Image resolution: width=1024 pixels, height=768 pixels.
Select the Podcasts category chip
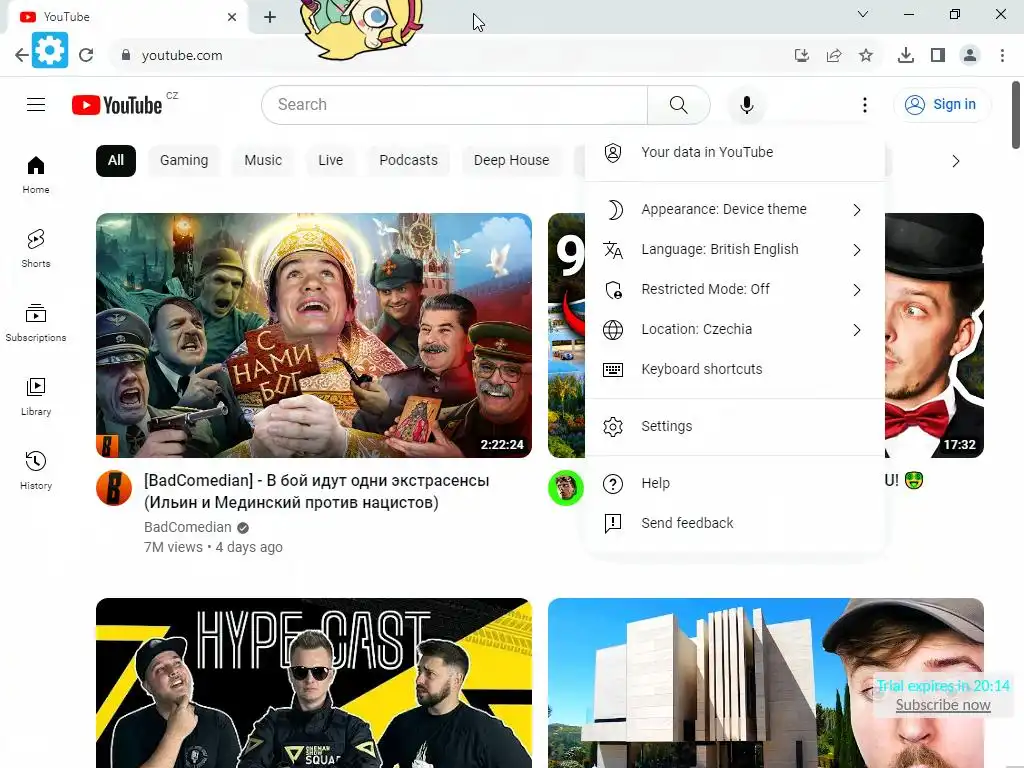(408, 161)
